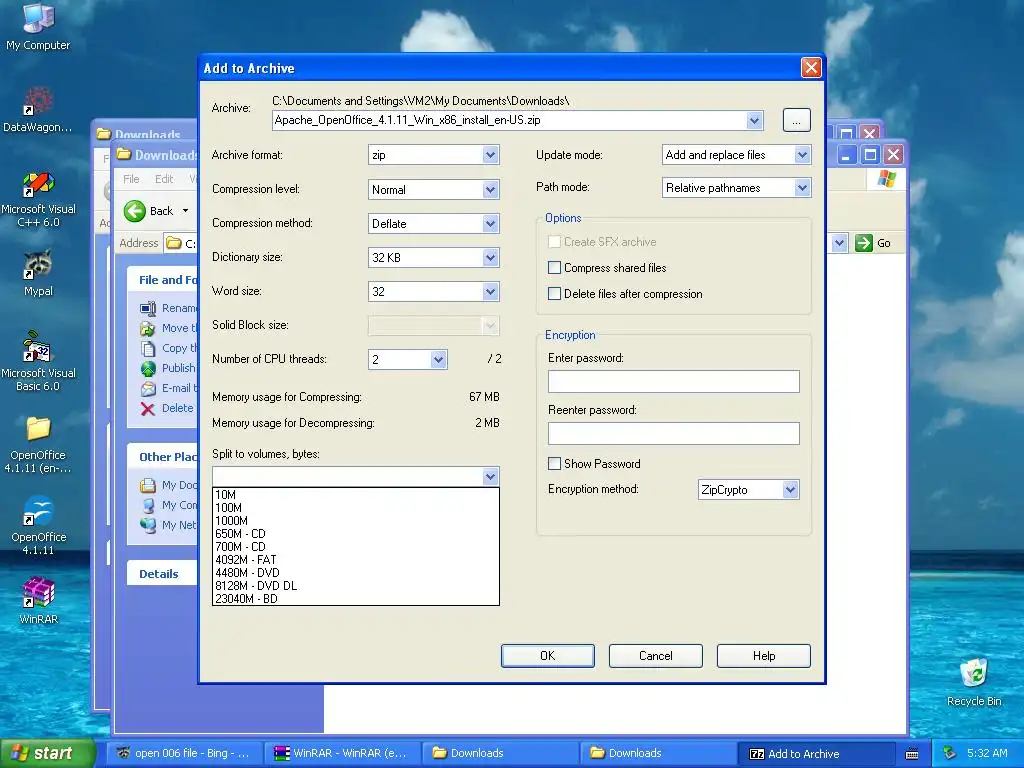Click the My Computer icon under Other Places
This screenshot has height=768, width=1024.
point(148,505)
